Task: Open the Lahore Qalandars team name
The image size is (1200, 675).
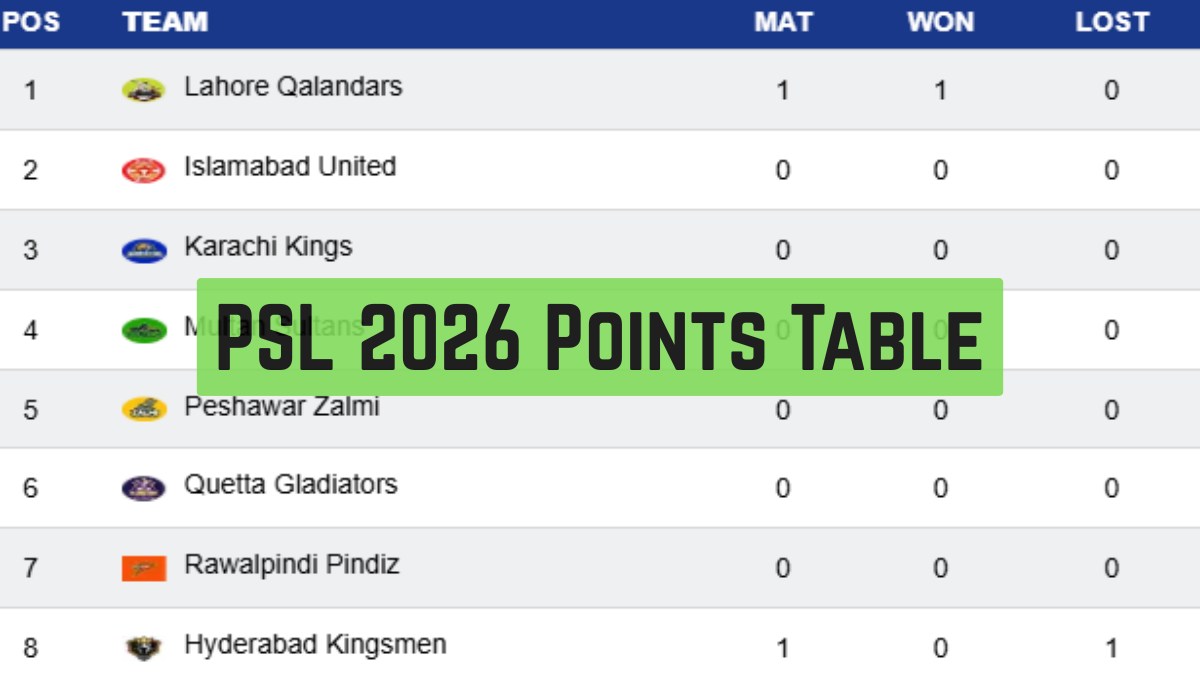Action: pyautogui.click(x=293, y=87)
